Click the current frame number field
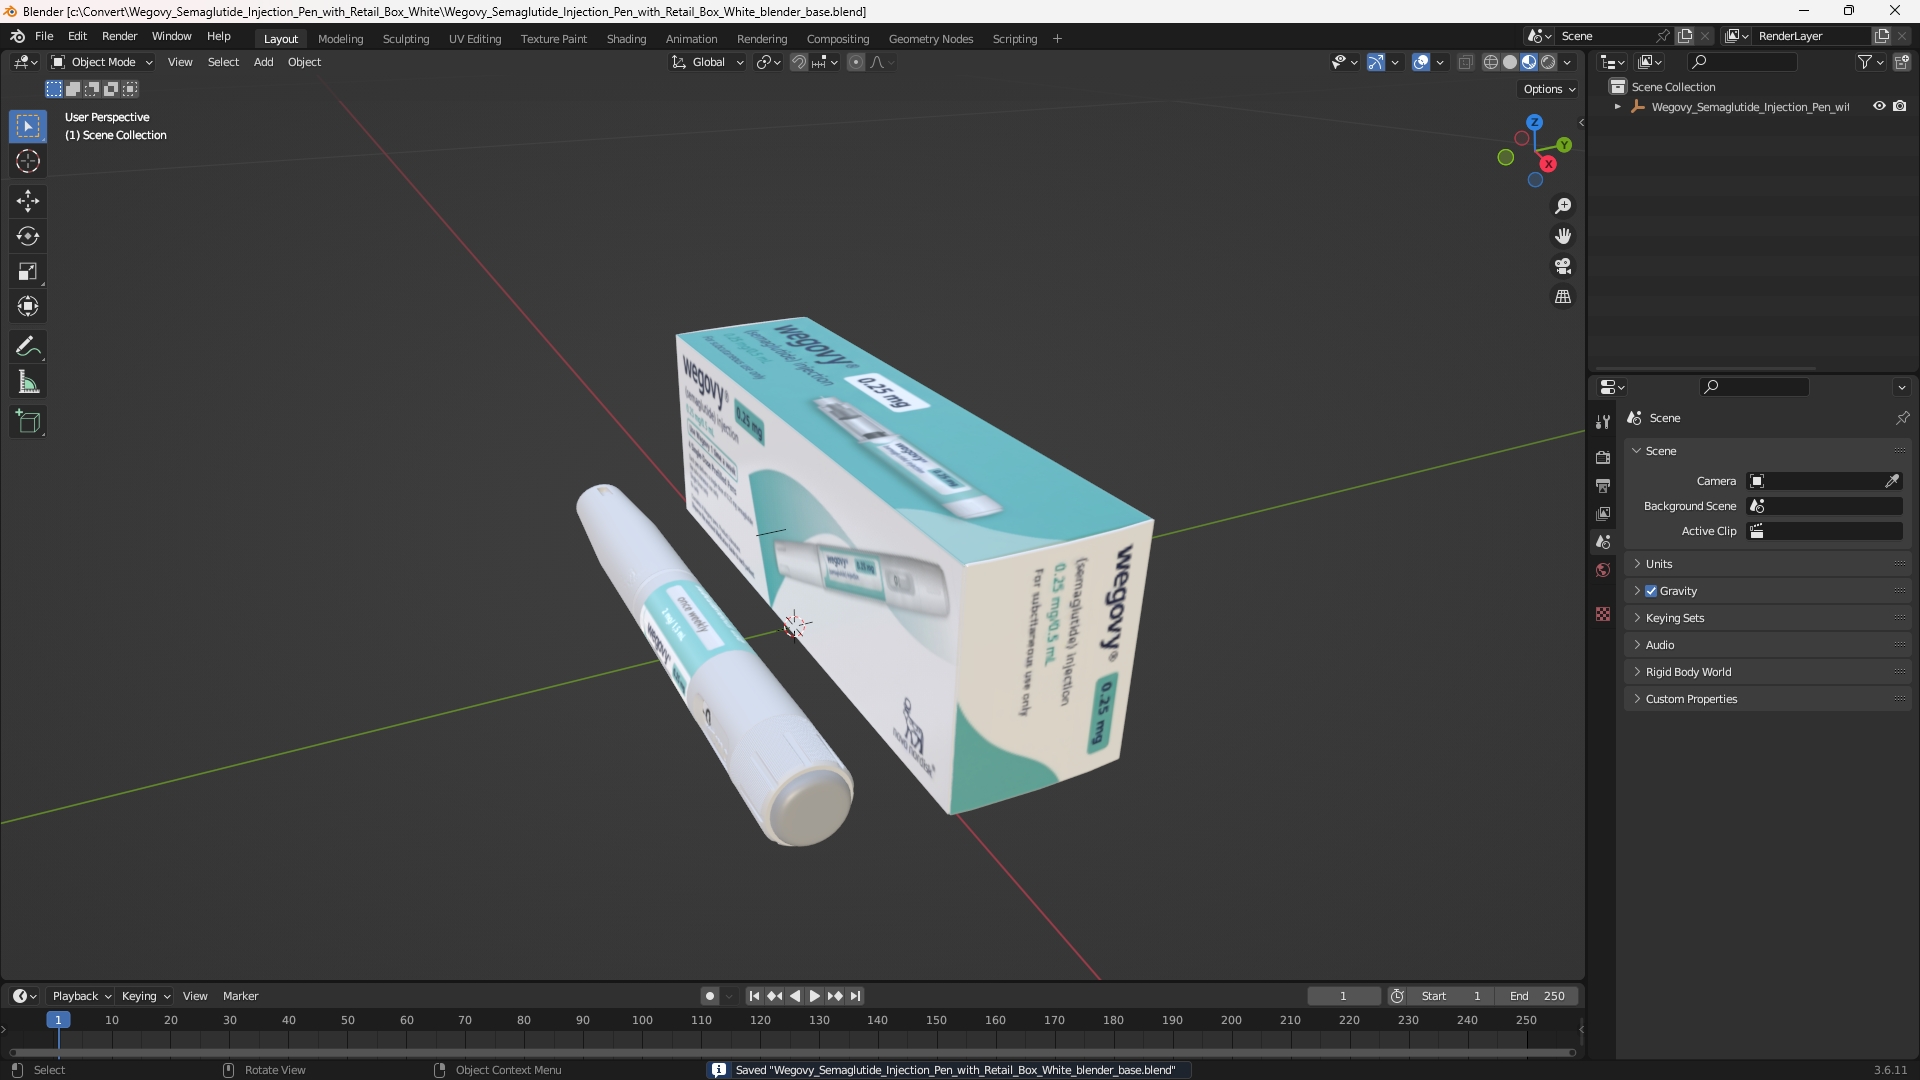 (x=1344, y=996)
